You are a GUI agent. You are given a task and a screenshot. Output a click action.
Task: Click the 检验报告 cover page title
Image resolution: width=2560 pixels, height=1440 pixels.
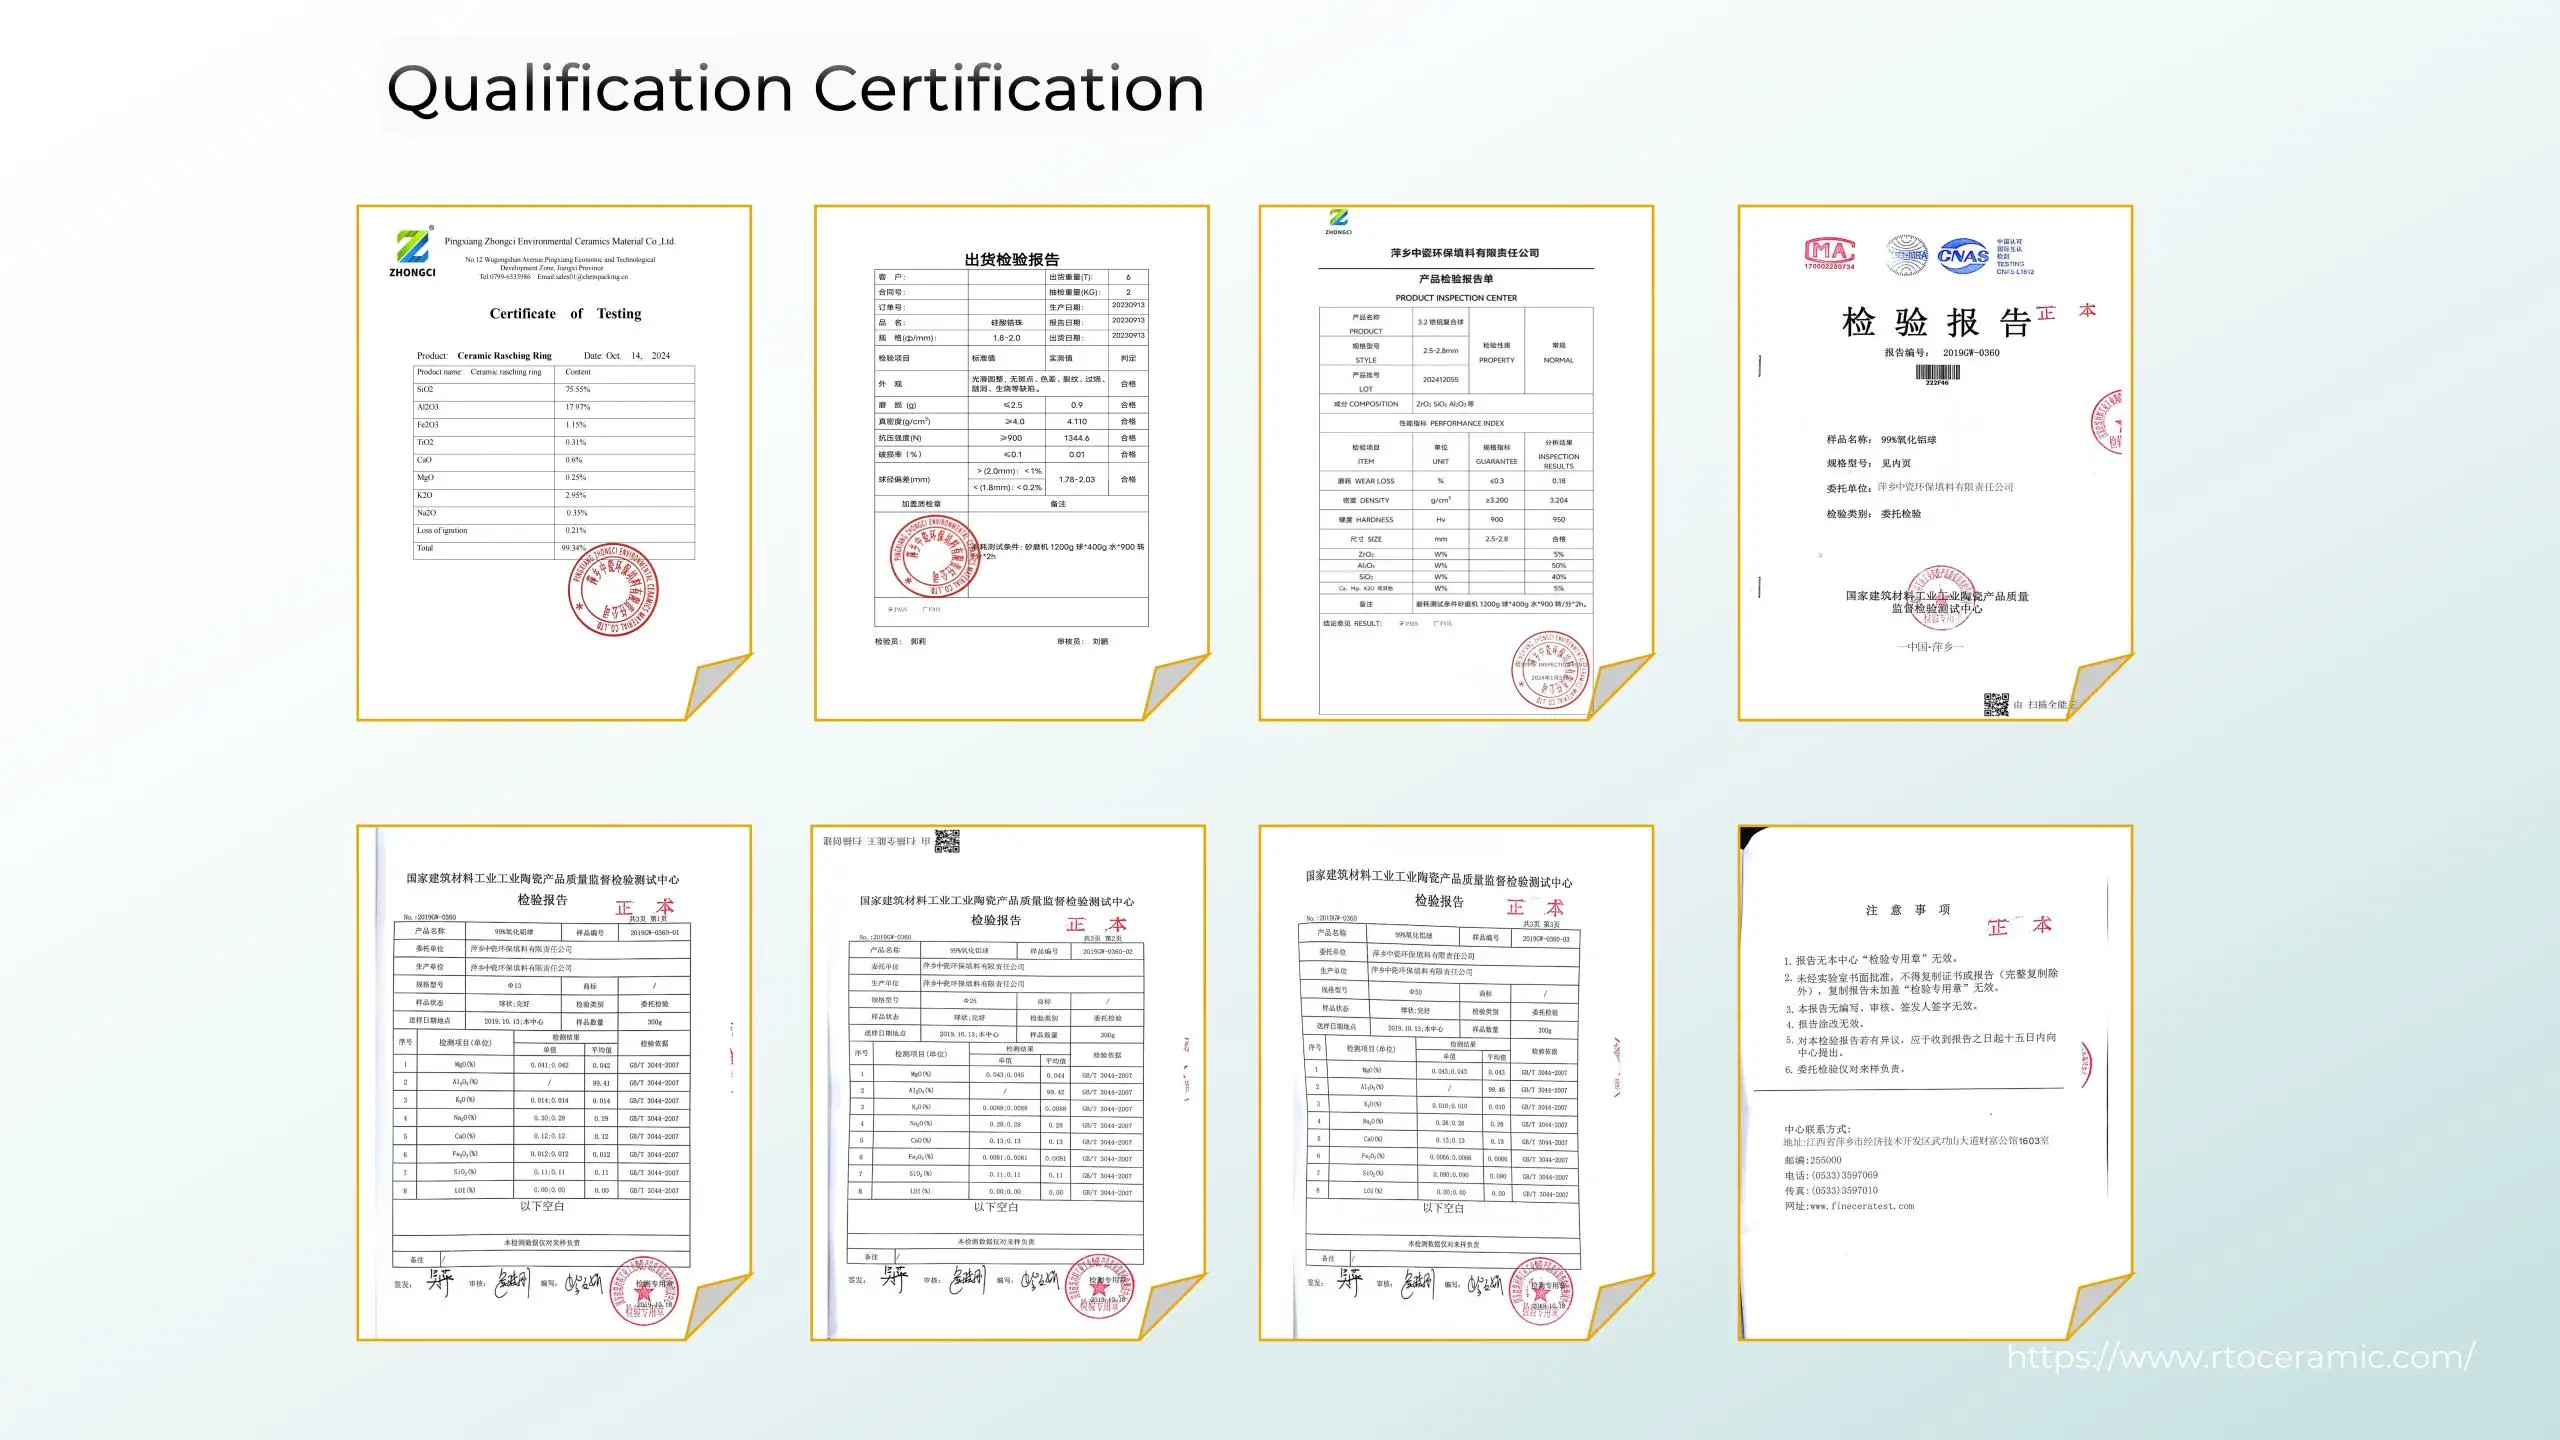[x=1936, y=323]
